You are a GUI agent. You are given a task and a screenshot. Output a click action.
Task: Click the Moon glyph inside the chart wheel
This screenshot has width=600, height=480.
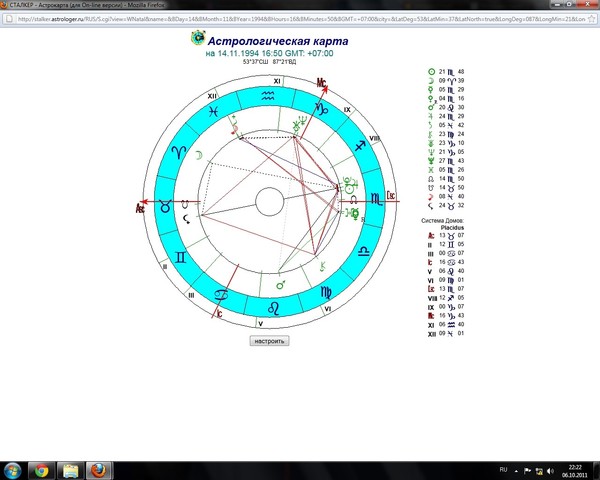[199, 155]
